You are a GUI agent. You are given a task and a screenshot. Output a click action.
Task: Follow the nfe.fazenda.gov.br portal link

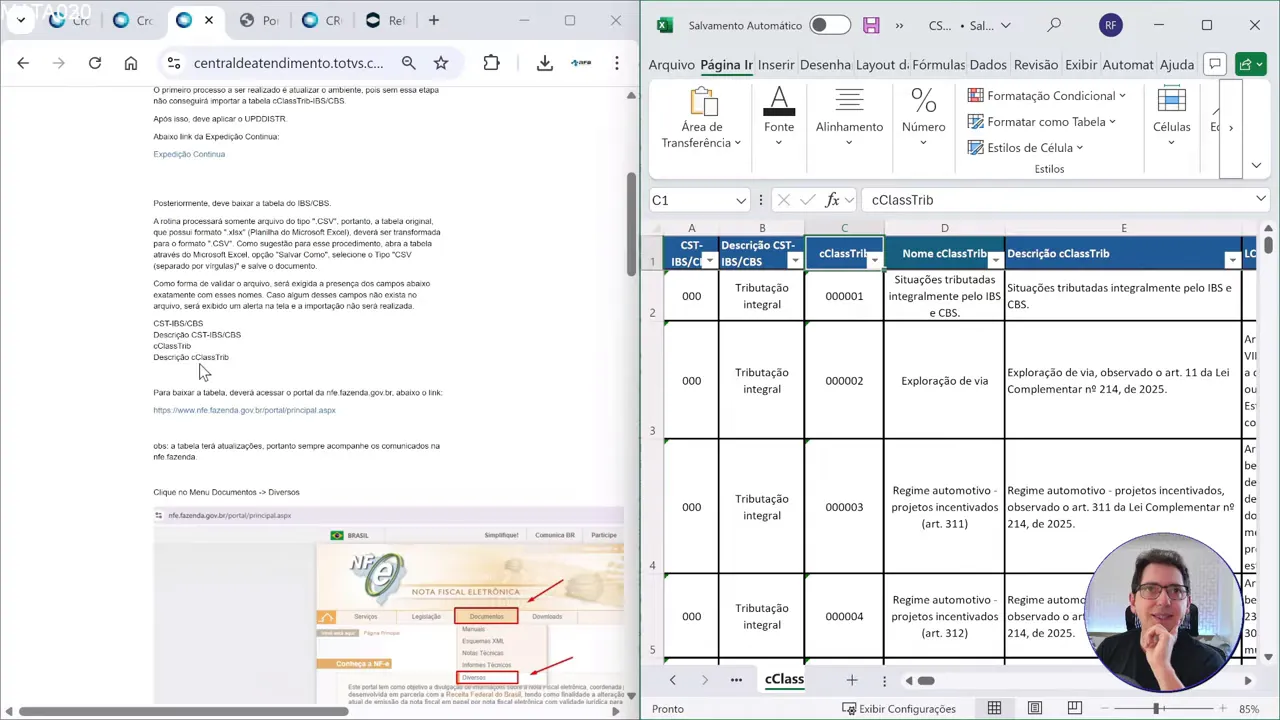(x=244, y=410)
